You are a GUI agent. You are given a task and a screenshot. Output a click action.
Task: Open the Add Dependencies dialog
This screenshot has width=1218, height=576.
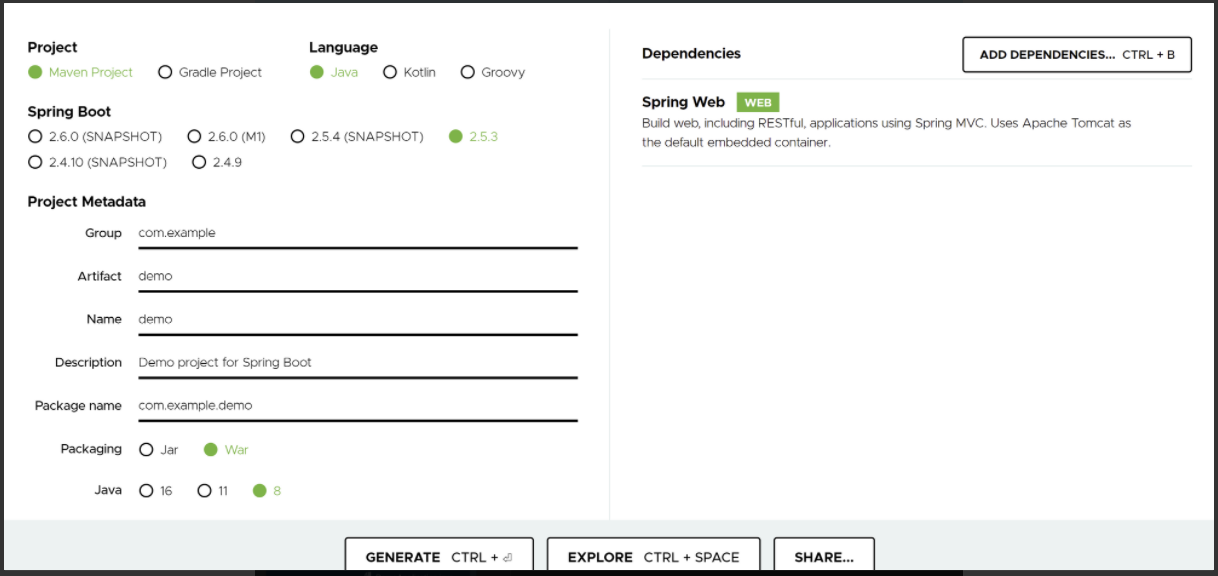click(x=1077, y=55)
